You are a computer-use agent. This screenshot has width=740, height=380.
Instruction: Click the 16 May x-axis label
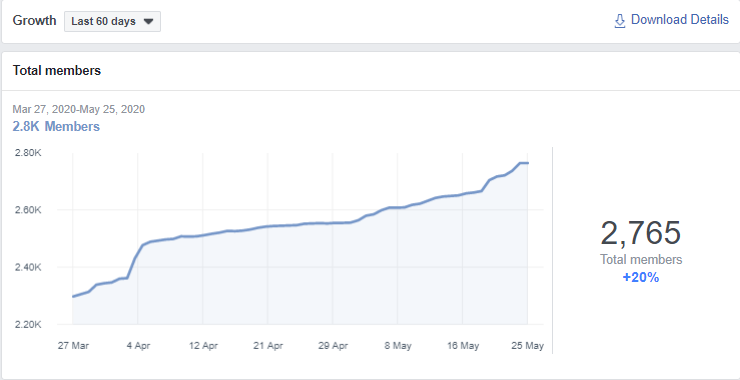coord(463,346)
